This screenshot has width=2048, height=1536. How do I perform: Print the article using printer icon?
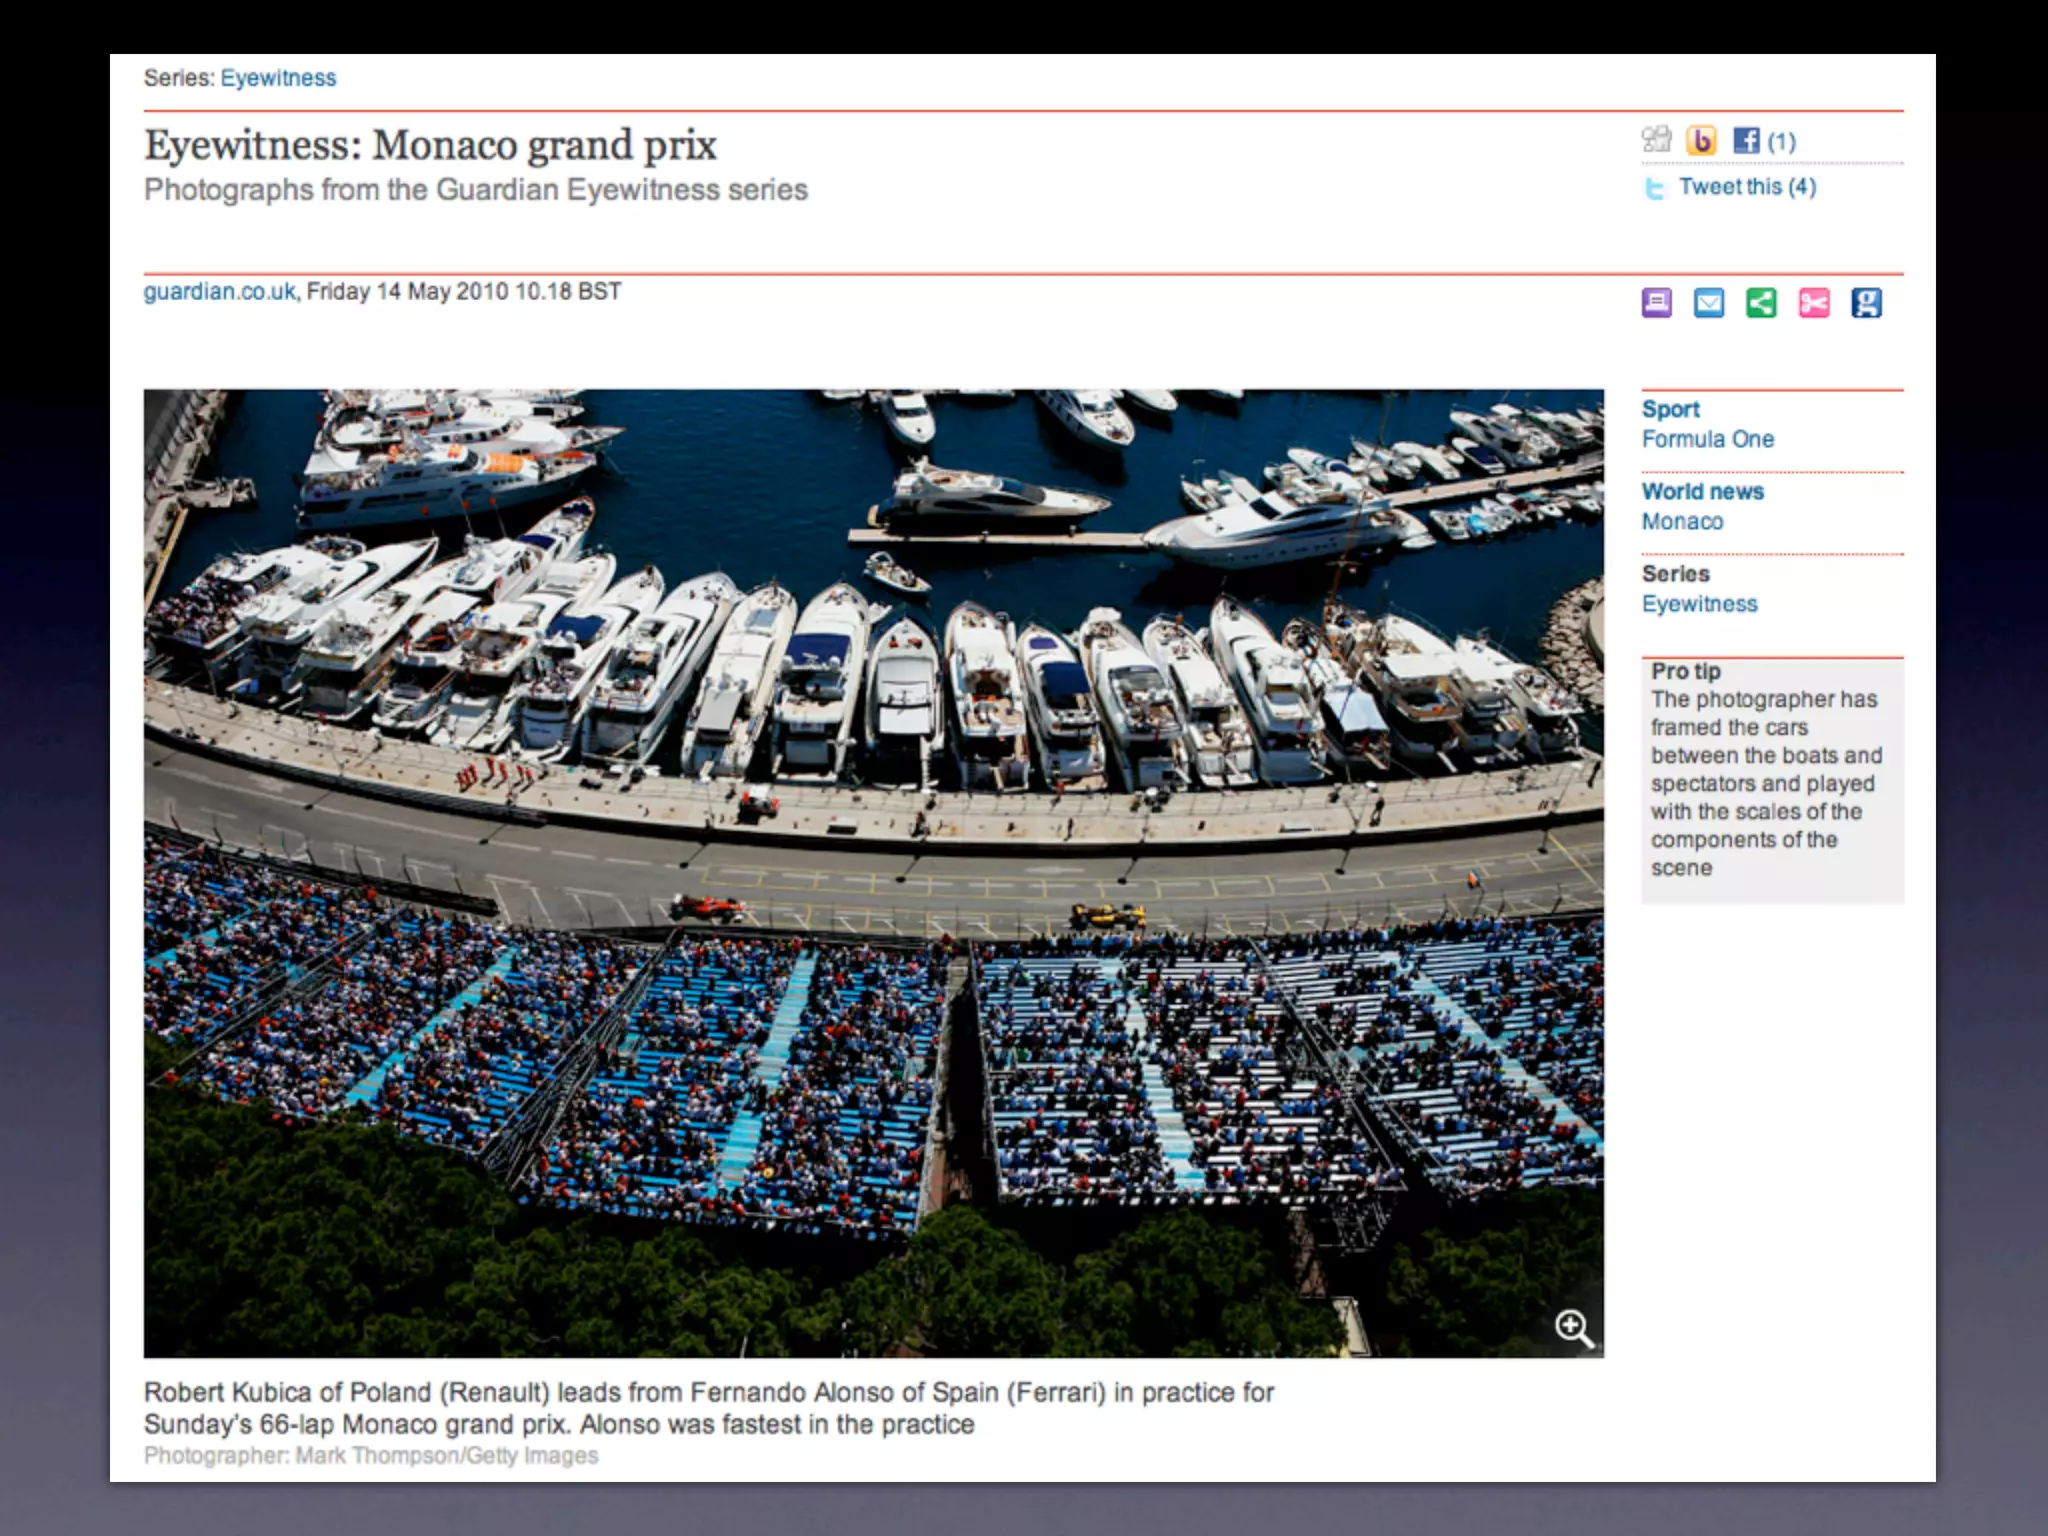pyautogui.click(x=1657, y=302)
